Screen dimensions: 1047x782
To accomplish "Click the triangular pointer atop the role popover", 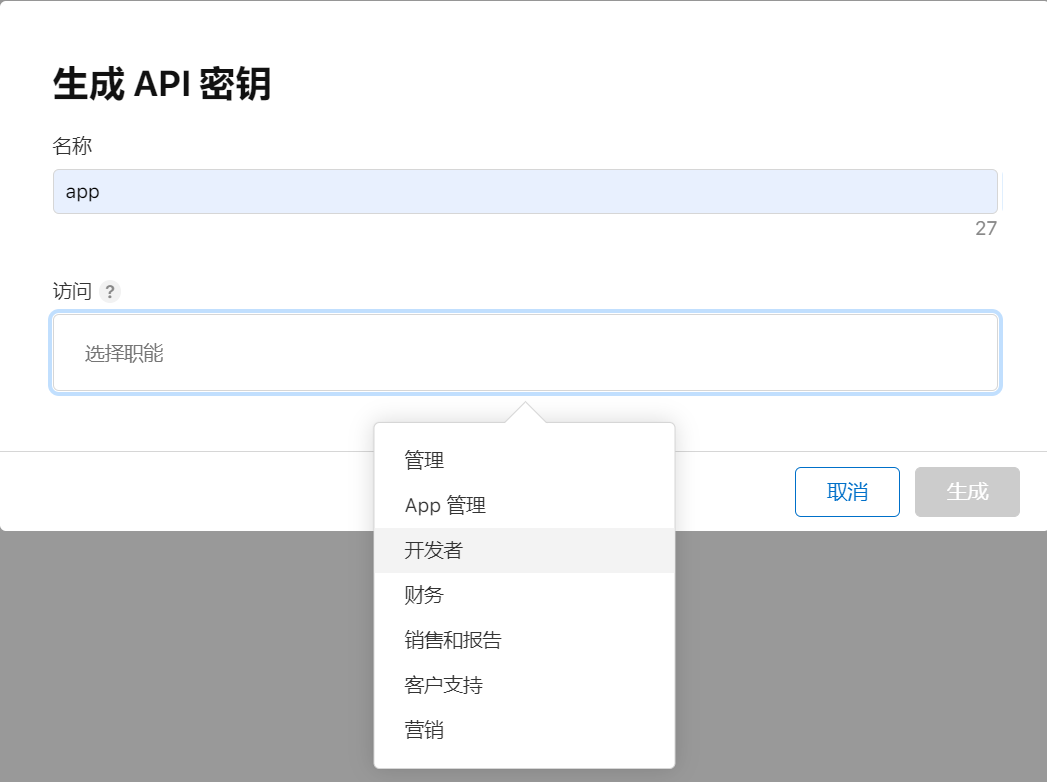I will [525, 413].
